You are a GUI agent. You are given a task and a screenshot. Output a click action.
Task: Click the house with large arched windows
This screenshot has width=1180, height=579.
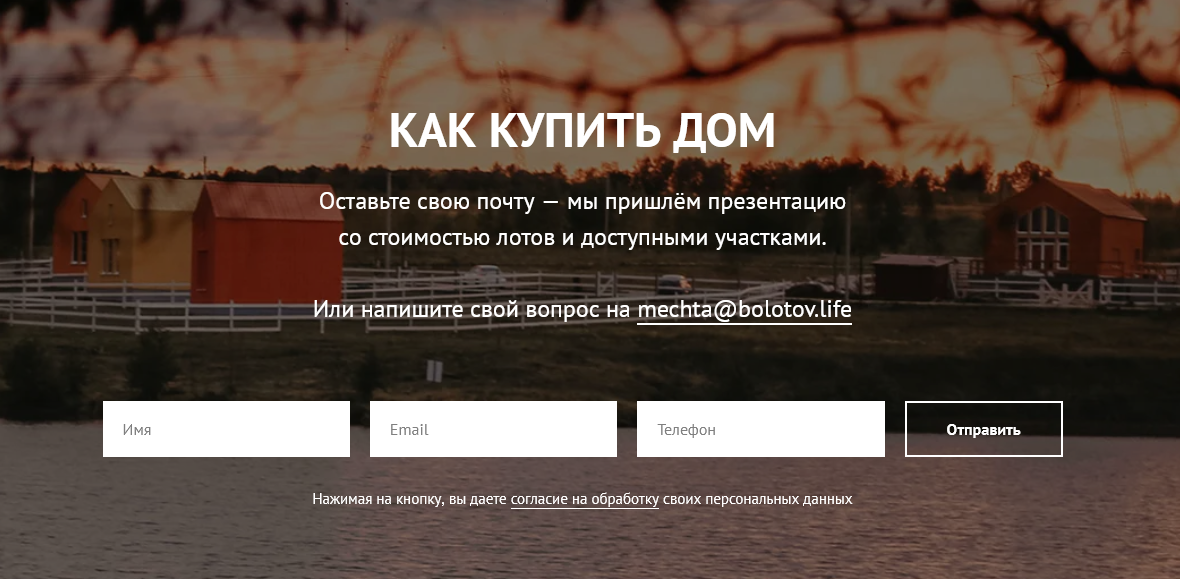[1065, 227]
